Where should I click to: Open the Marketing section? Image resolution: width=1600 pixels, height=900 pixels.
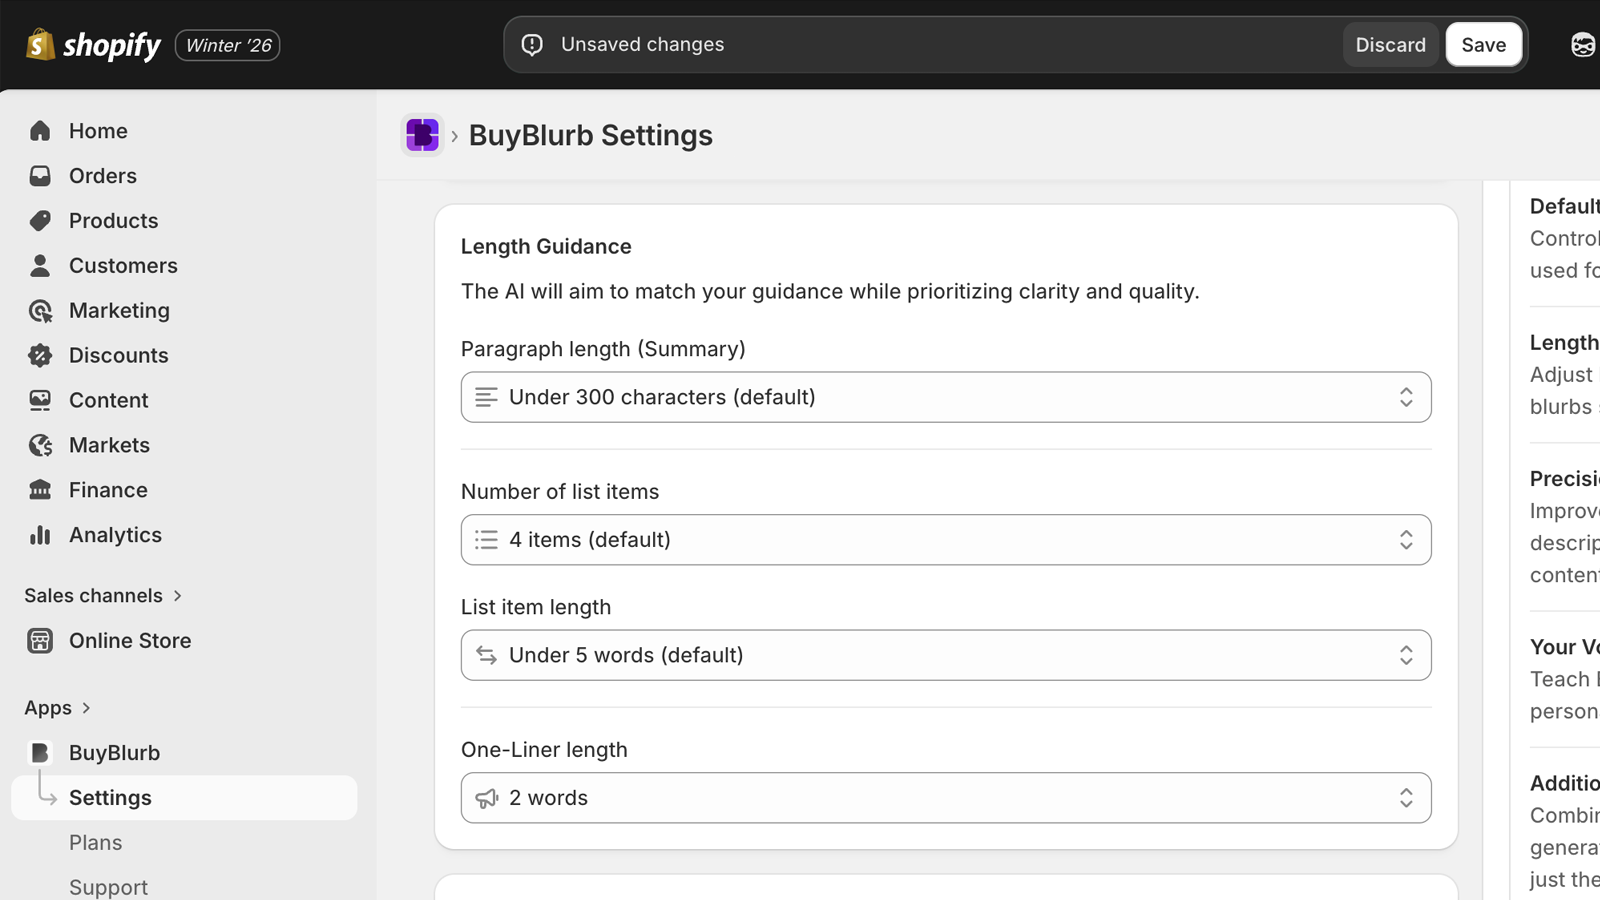click(x=119, y=310)
